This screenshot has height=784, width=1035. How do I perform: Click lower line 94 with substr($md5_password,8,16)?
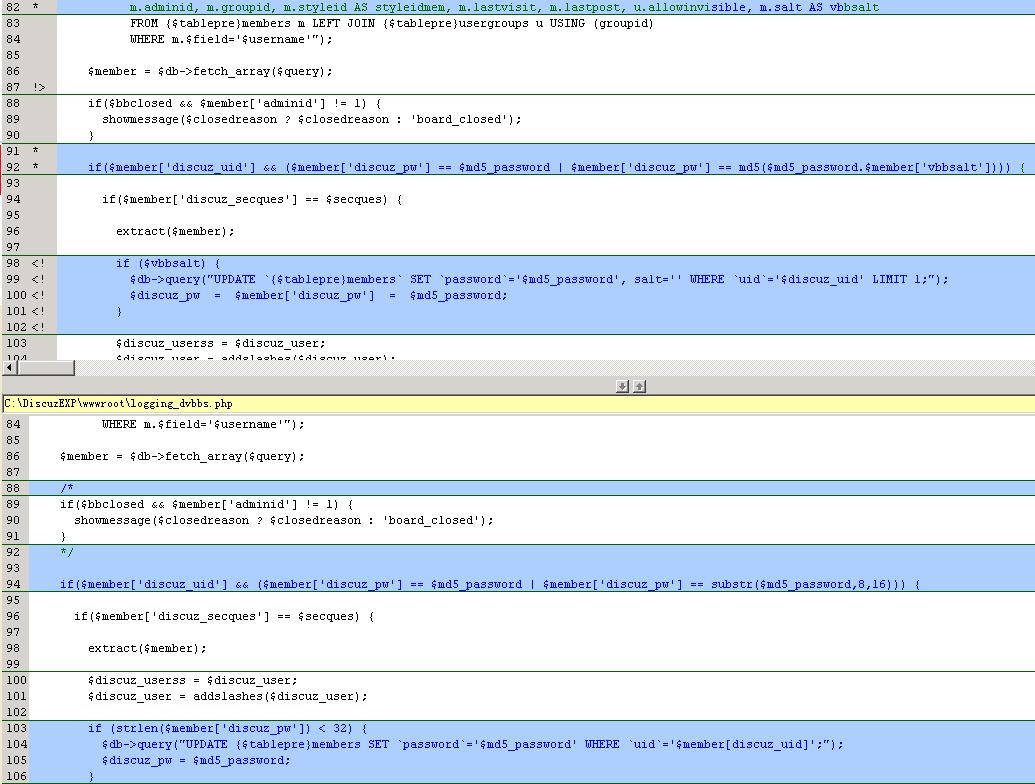coord(490,584)
